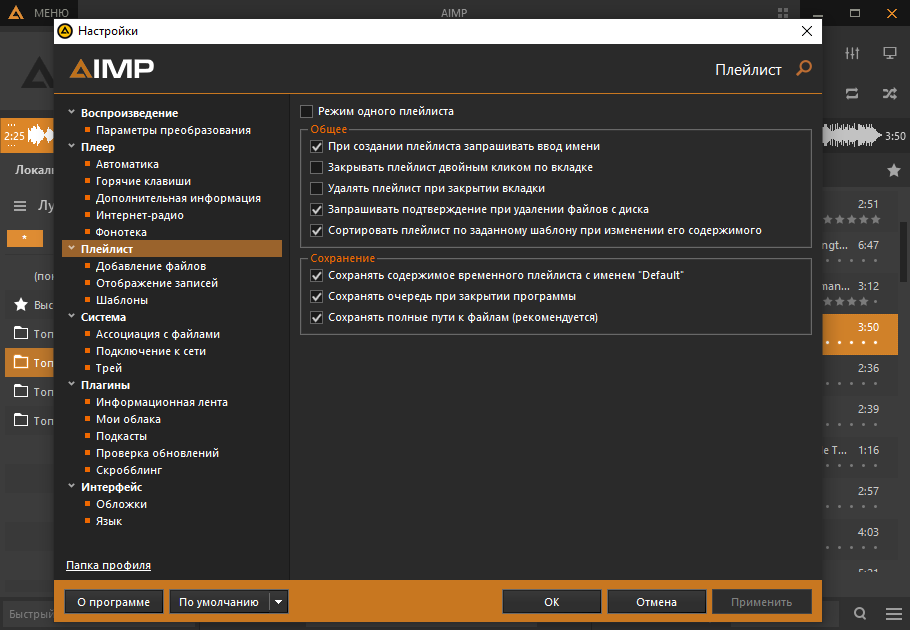Select Трей in settings tree

click(109, 368)
